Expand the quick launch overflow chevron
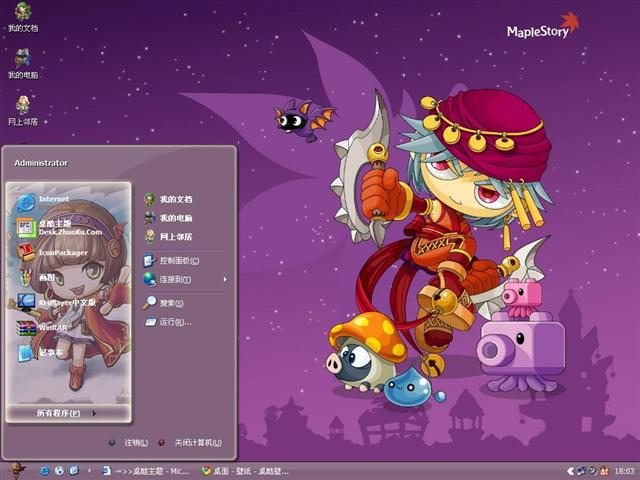Viewport: 640px width, 480px height. coord(89,471)
